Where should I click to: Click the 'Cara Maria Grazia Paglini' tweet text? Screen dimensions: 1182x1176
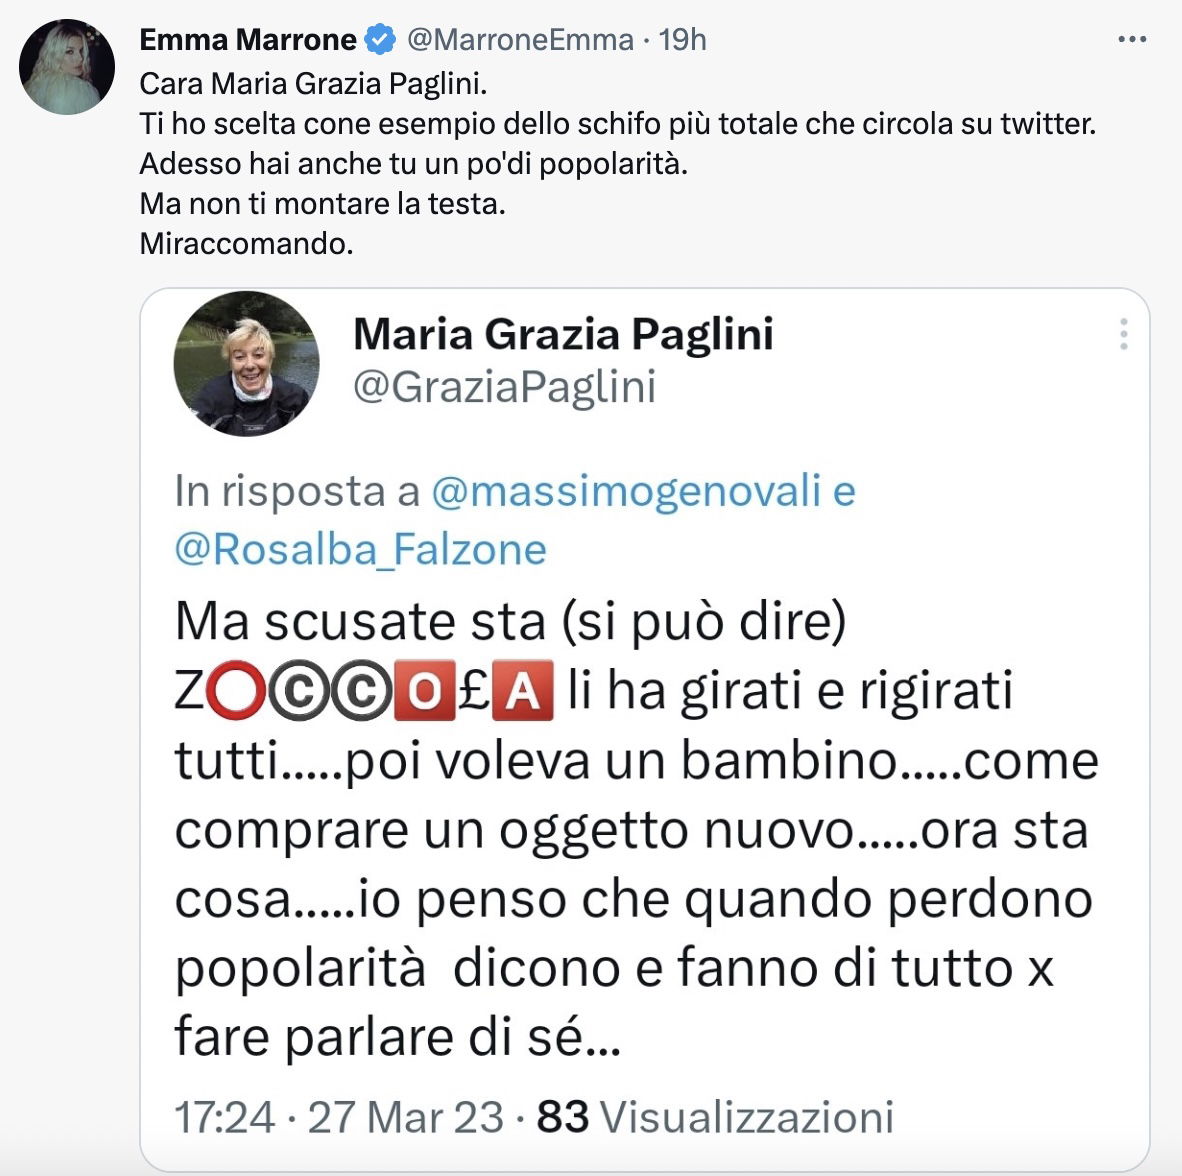(314, 84)
